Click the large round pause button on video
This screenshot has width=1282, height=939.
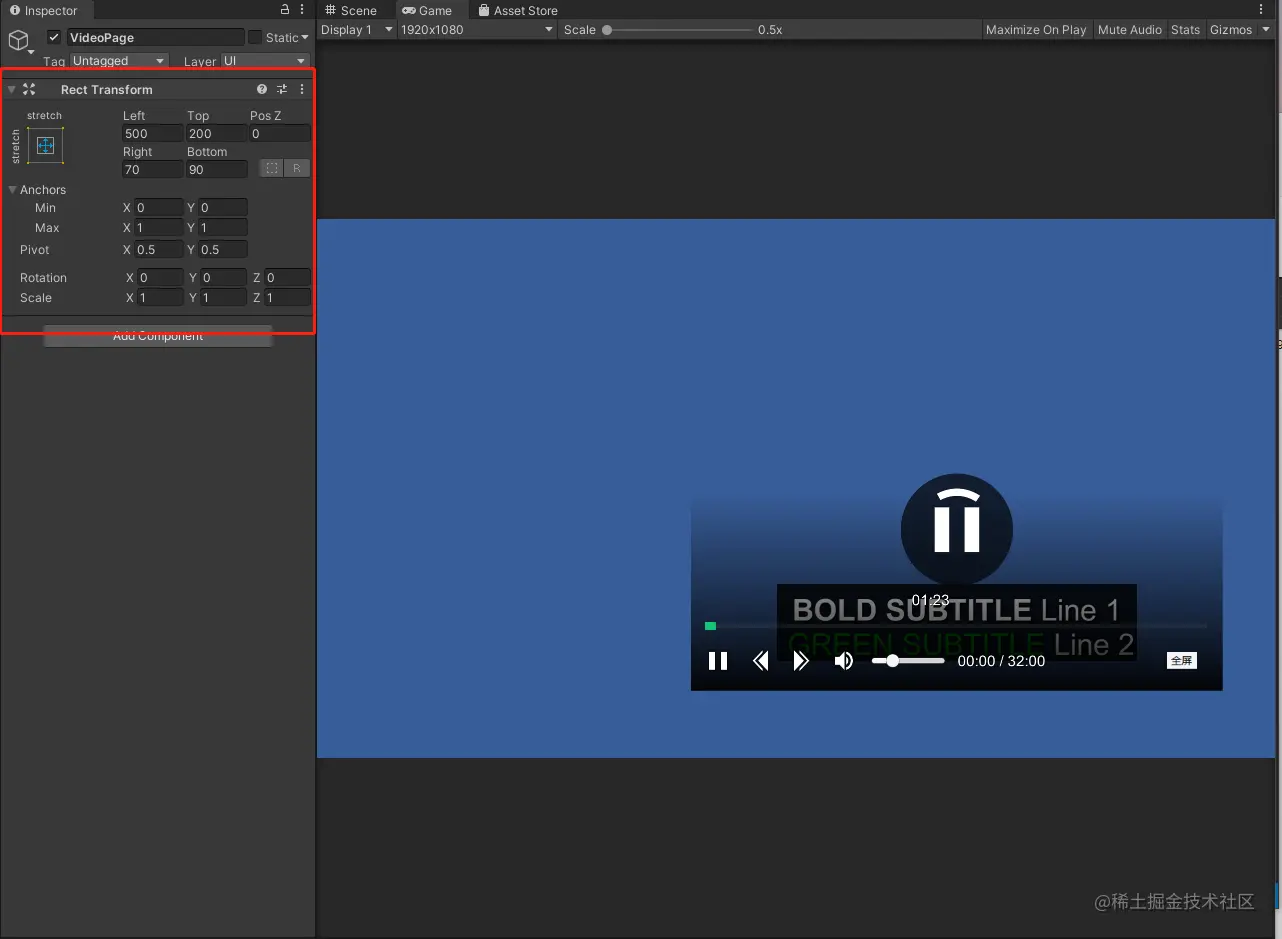(957, 529)
